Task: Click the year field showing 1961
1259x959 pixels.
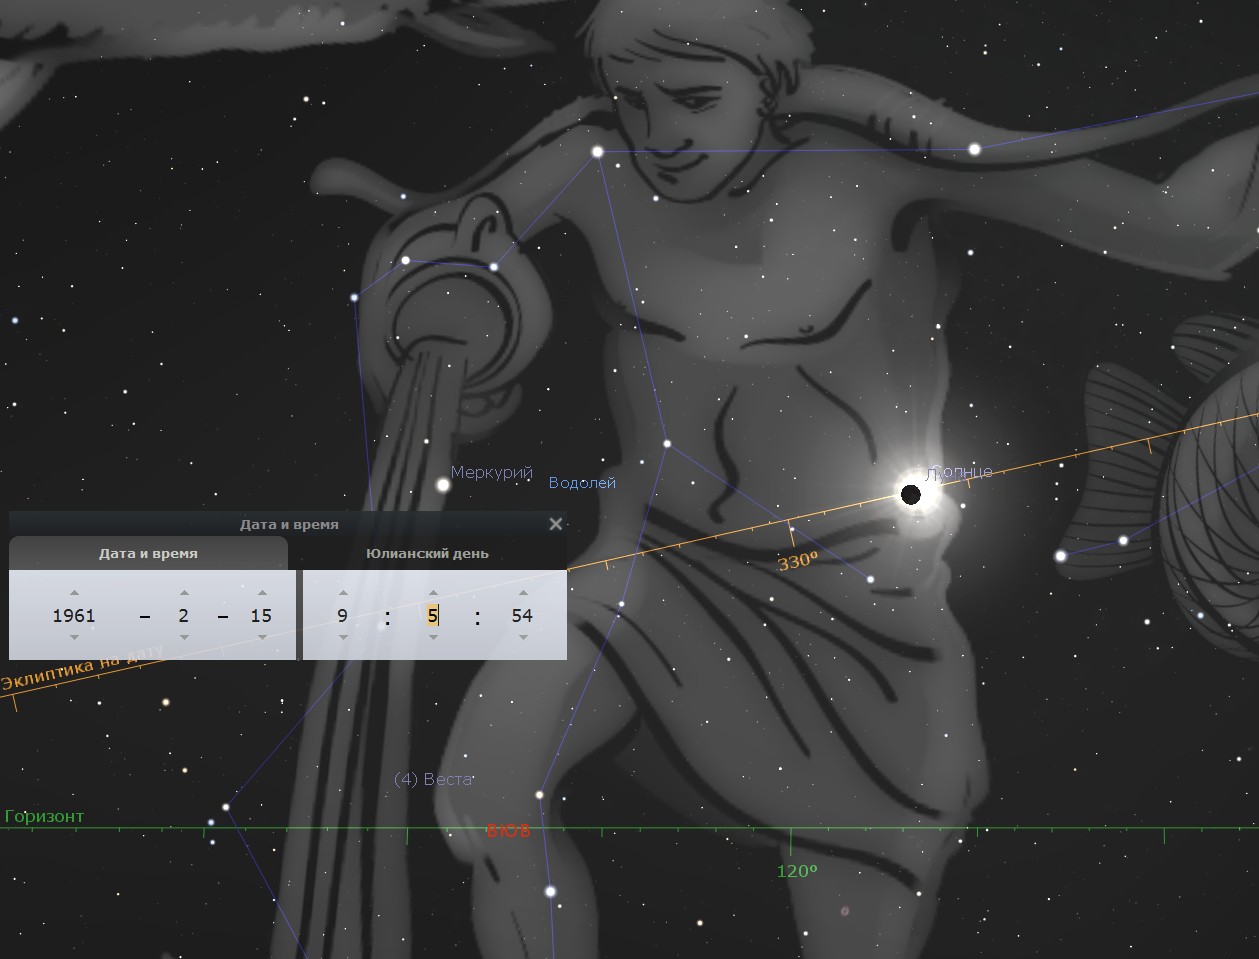Action: [74, 615]
